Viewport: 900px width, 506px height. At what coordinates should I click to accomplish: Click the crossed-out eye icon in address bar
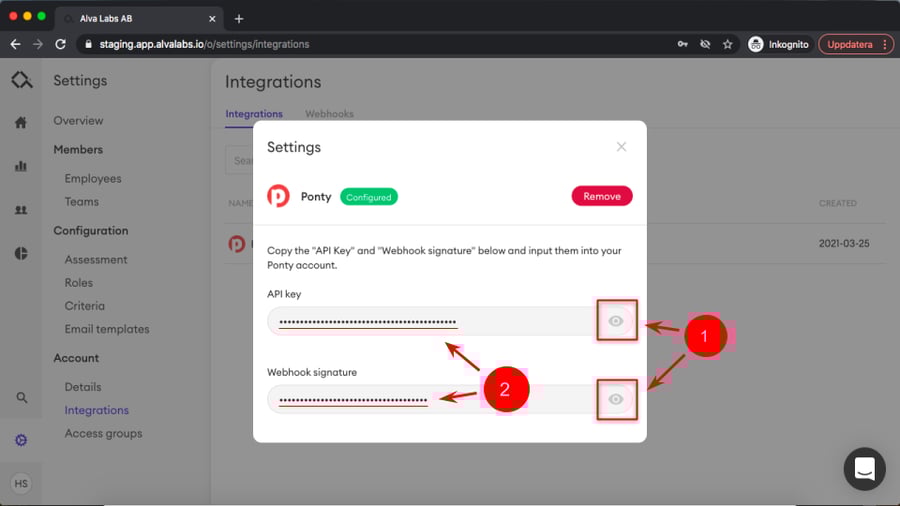click(705, 44)
